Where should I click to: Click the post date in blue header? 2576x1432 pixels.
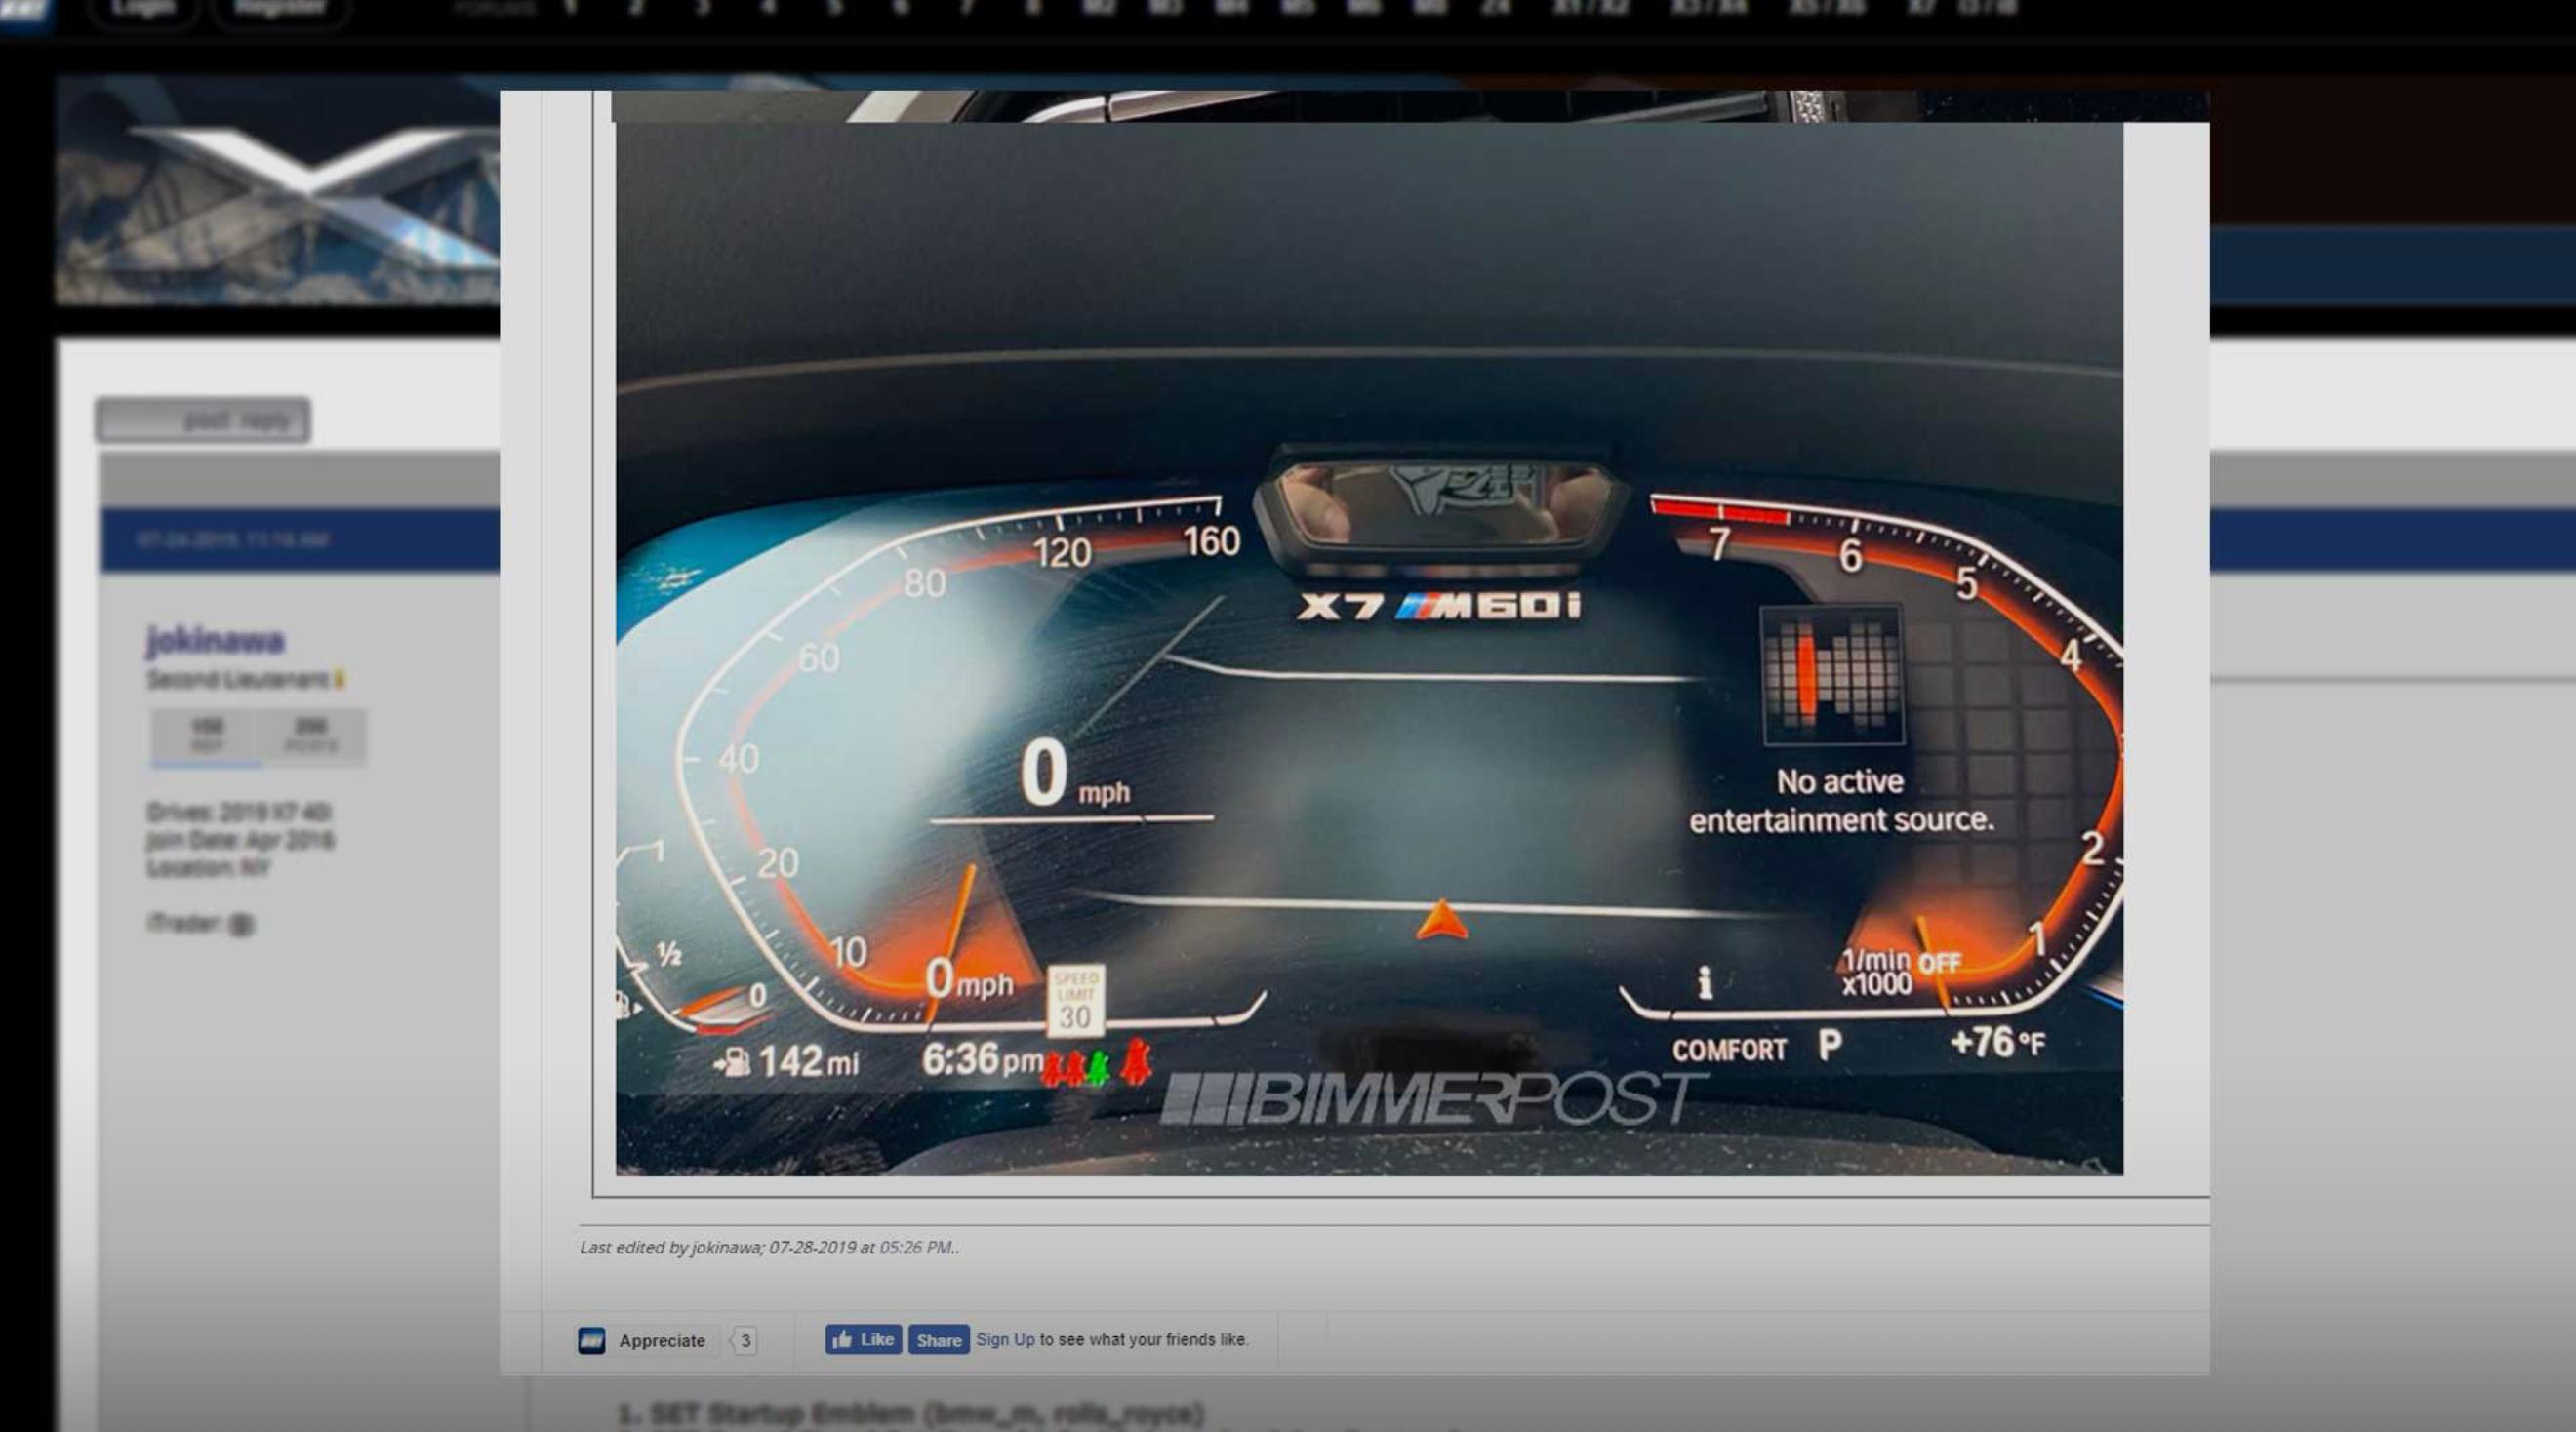pos(232,540)
